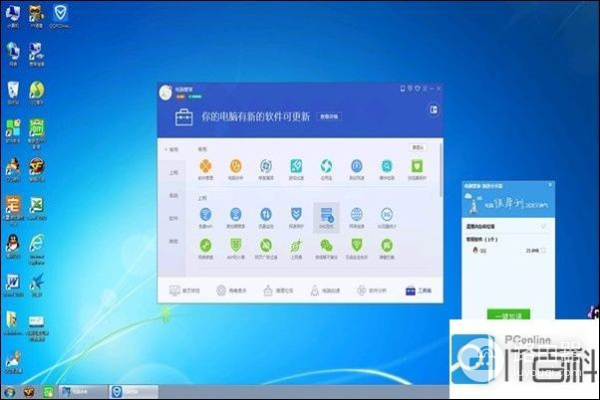The width and height of the screenshot is (600, 400).
Task: Check the box beside the QQ process
Action: click(543, 250)
